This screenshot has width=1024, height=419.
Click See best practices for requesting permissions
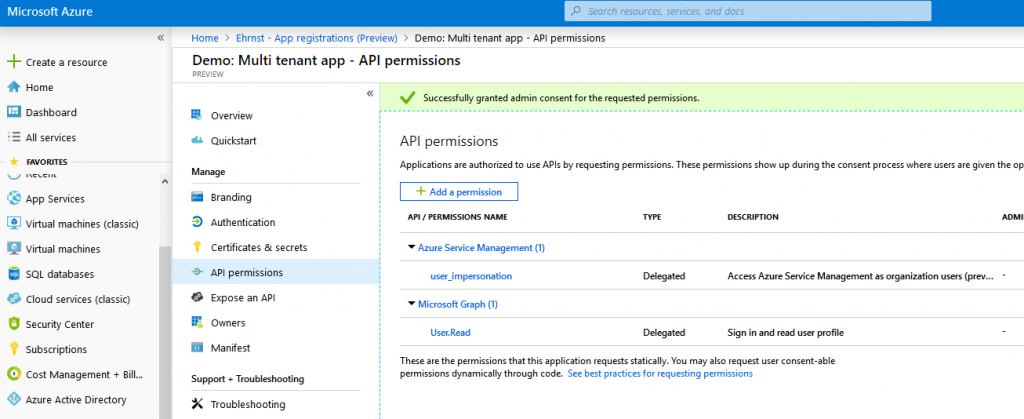tap(660, 373)
